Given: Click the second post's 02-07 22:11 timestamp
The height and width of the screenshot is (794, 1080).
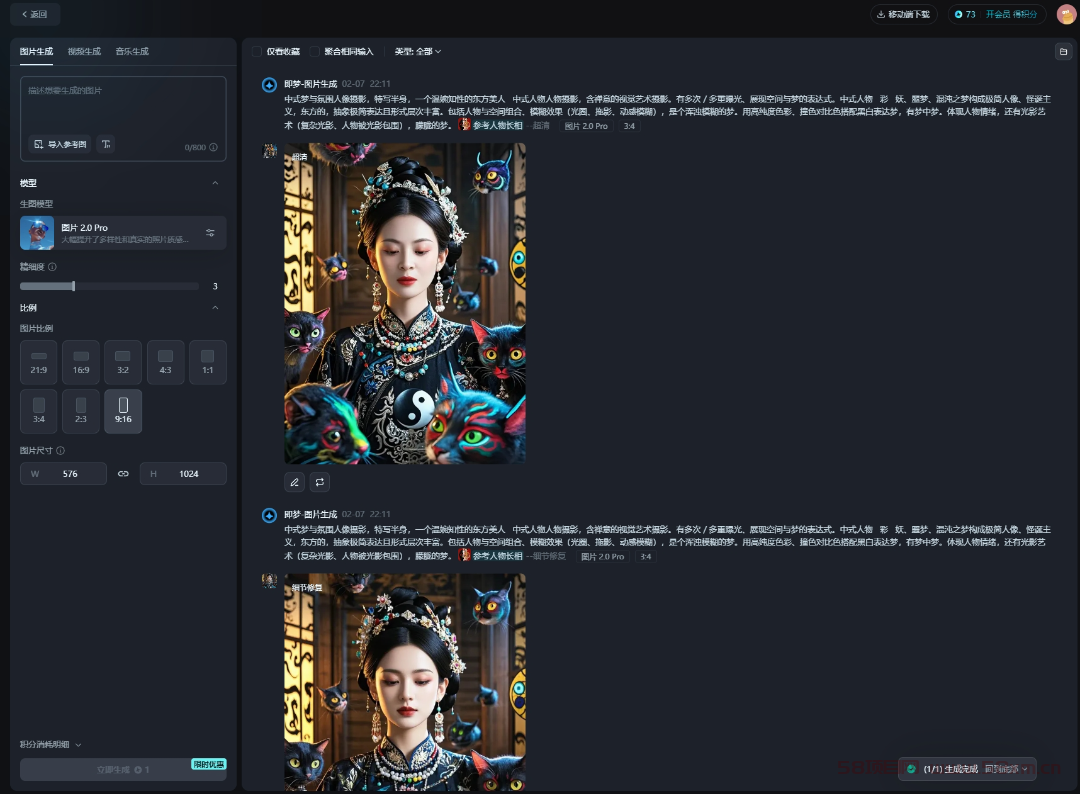Looking at the screenshot, I should pyautogui.click(x=366, y=514).
